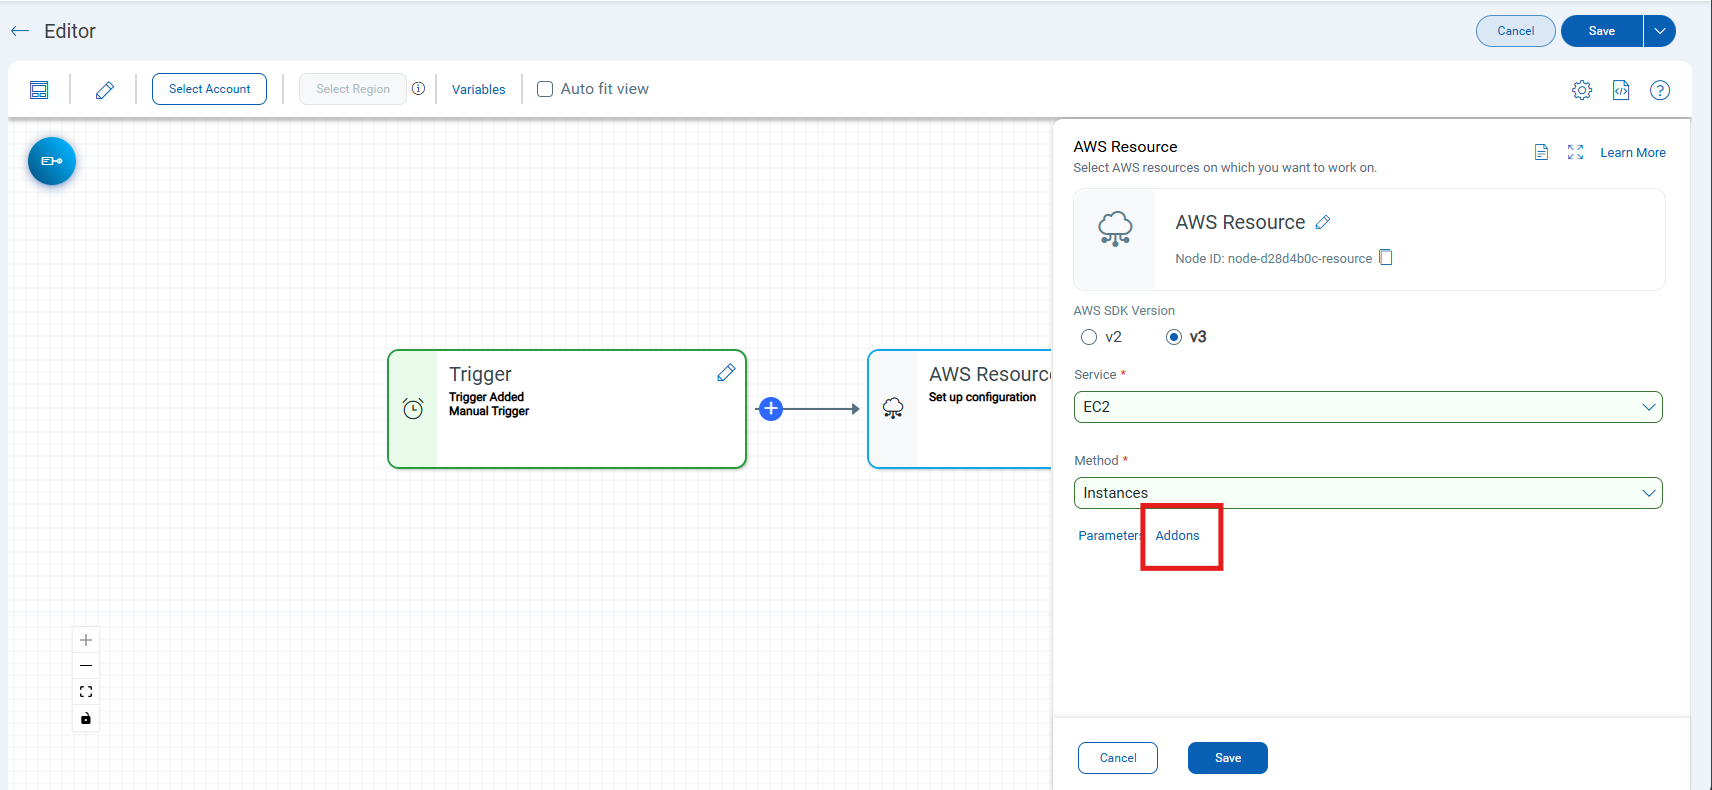
Task: Open editor settings gear icon
Action: point(1582,90)
